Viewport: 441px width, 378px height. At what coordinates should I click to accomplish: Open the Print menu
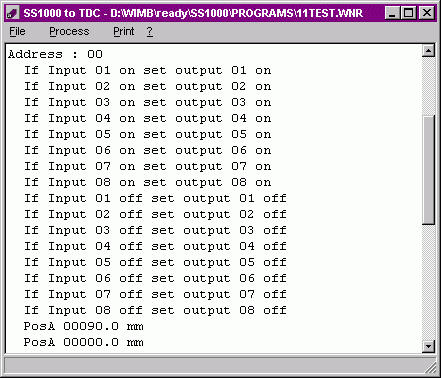point(123,31)
